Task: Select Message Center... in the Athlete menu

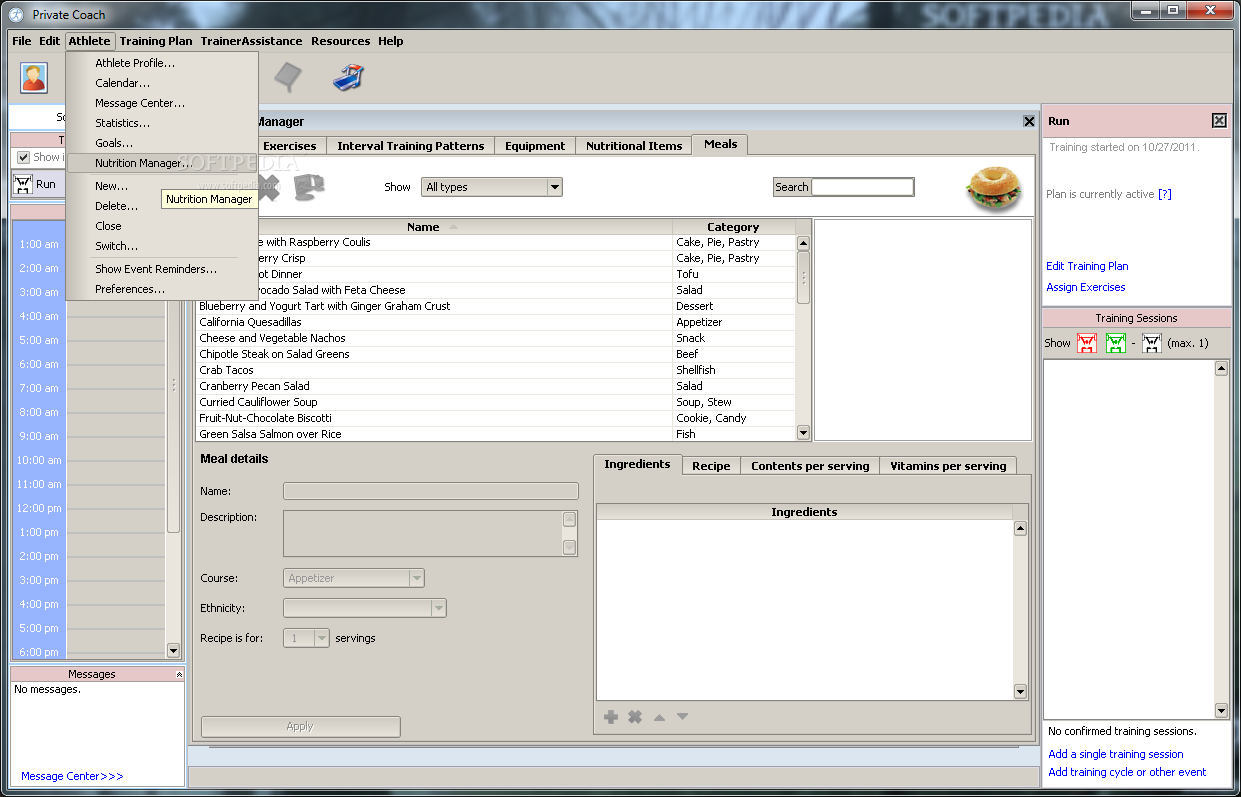Action: [162, 103]
